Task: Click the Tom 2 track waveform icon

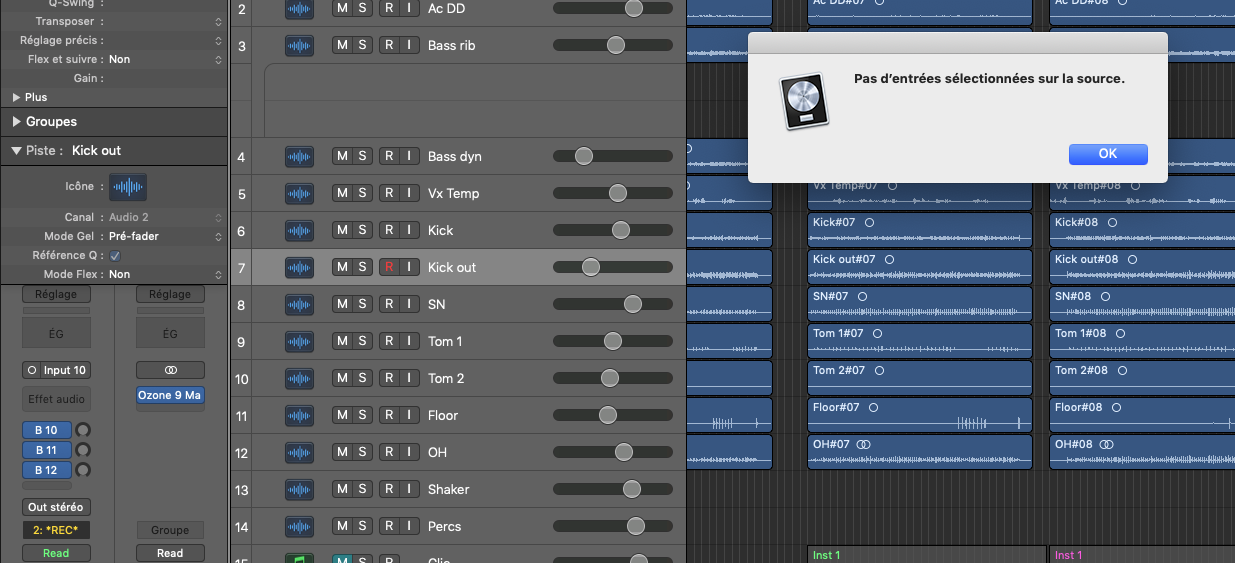Action: click(299, 378)
